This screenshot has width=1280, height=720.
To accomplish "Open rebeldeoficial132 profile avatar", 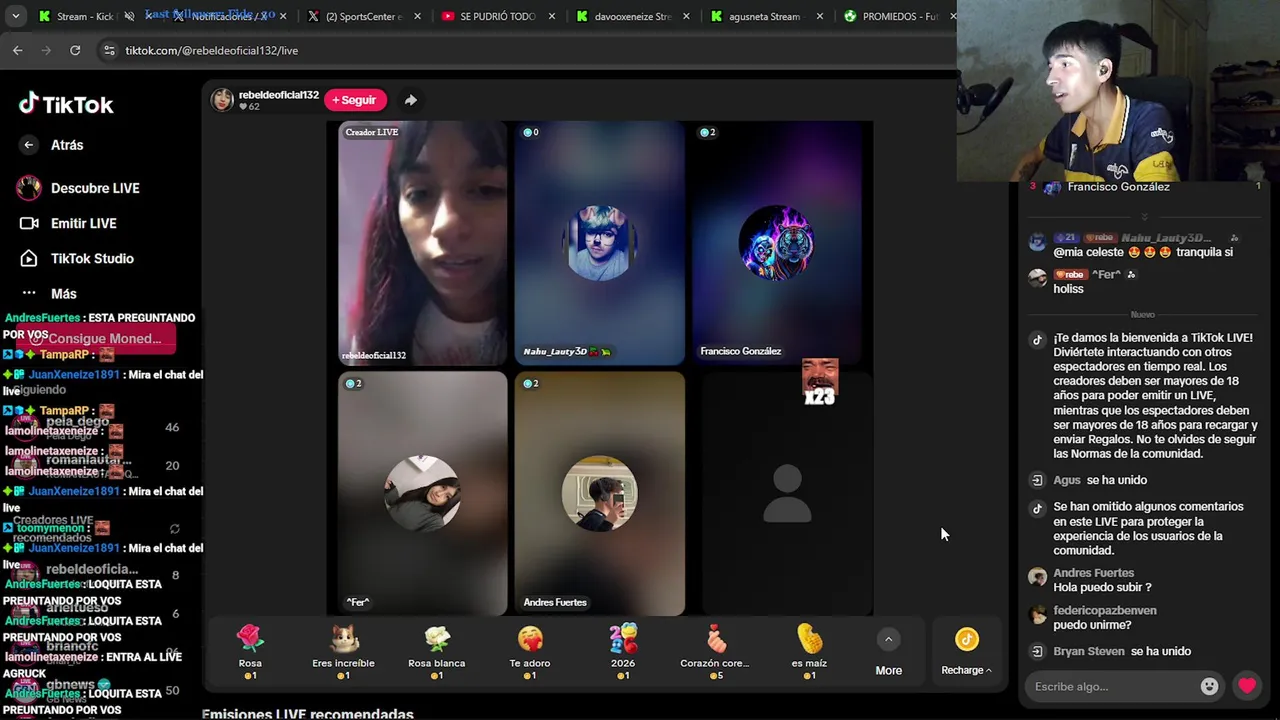I will tap(222, 99).
